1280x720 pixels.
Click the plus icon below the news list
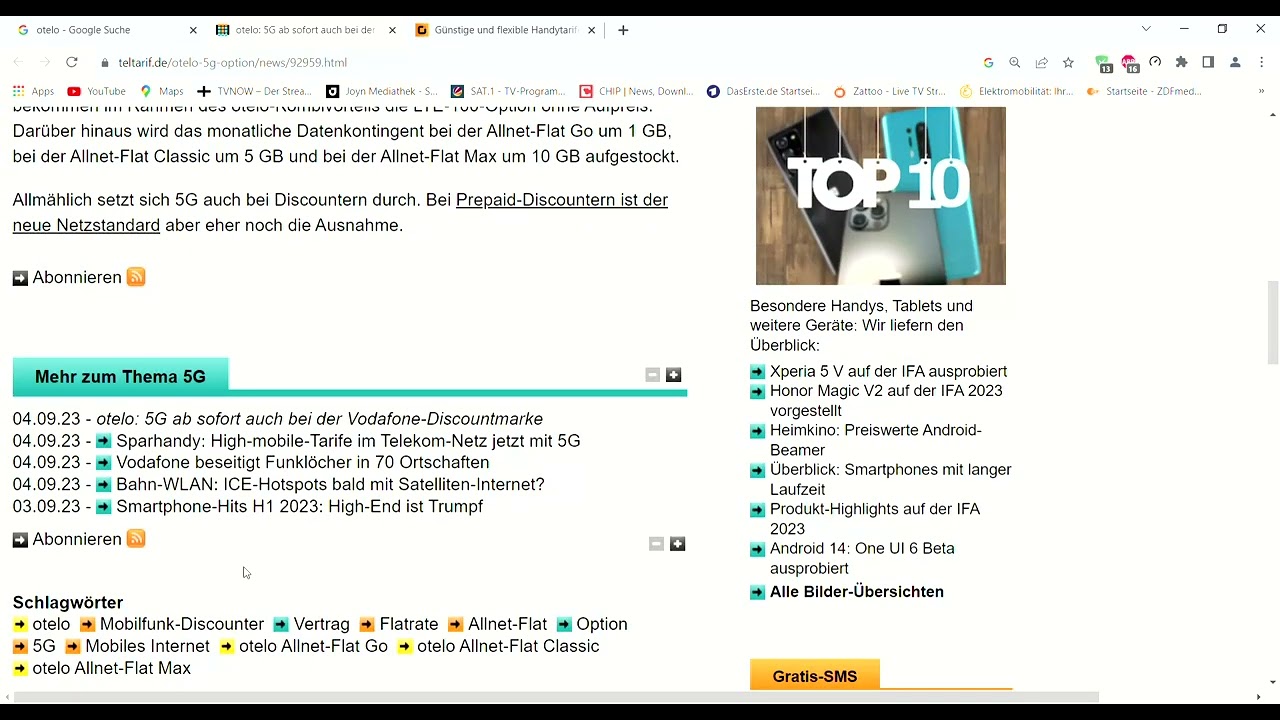click(x=677, y=544)
